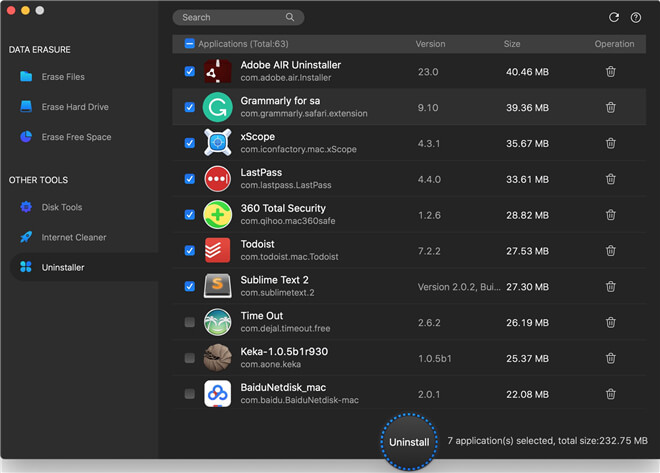Image resolution: width=660 pixels, height=473 pixels.
Task: Click the Erase Hard Drive icon
Action: [x=26, y=106]
